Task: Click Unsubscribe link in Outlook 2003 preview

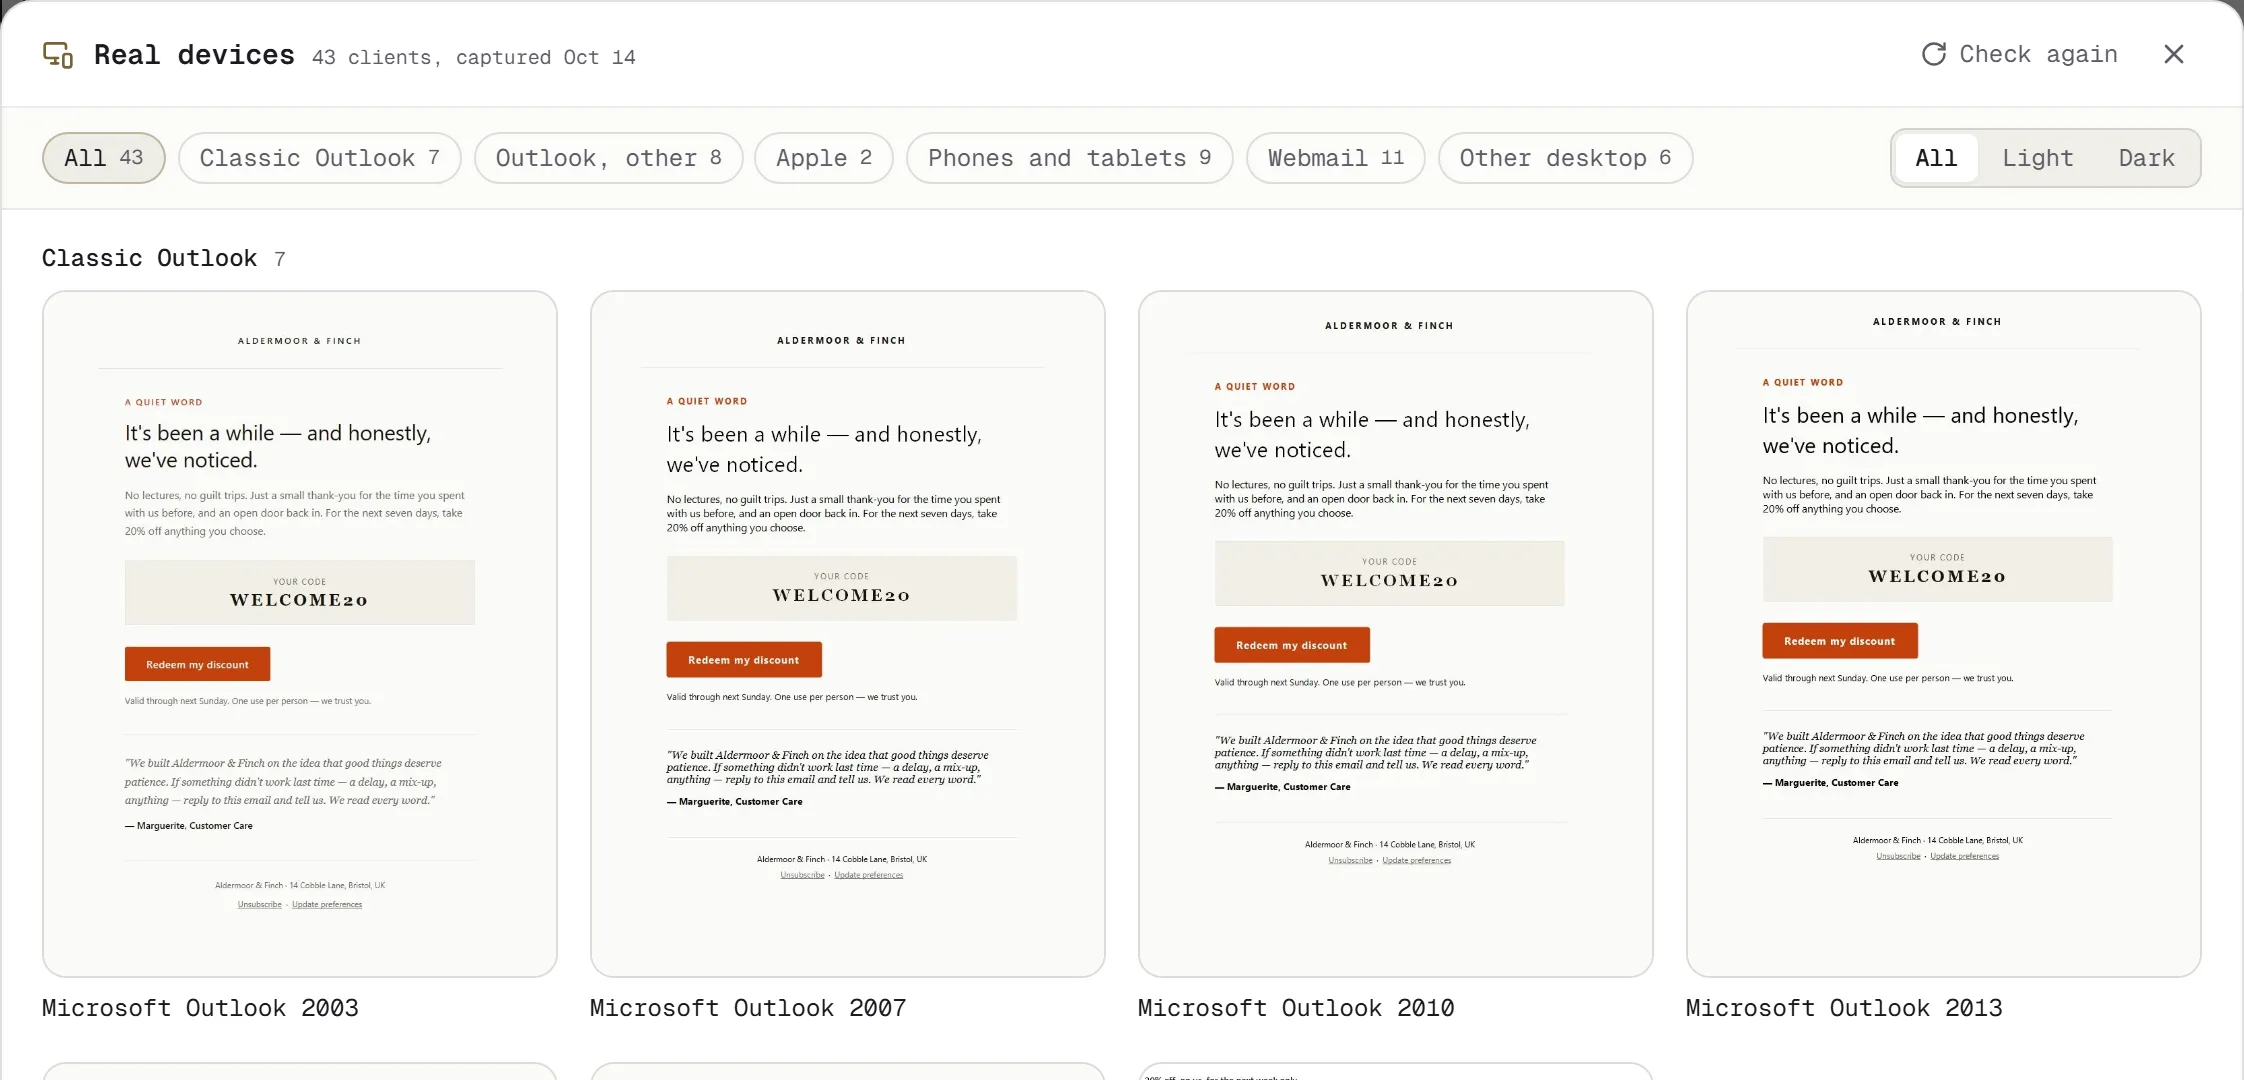Action: click(x=259, y=905)
